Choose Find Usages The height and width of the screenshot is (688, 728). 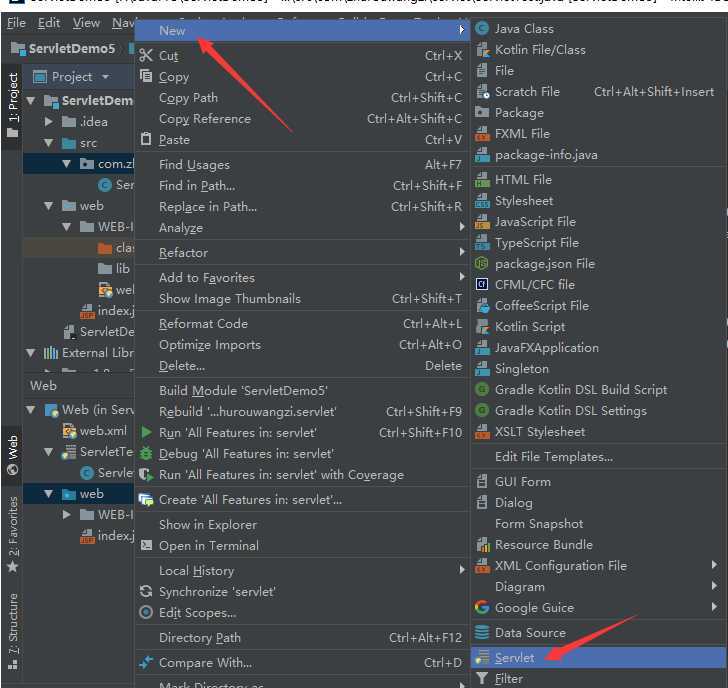click(x=302, y=165)
